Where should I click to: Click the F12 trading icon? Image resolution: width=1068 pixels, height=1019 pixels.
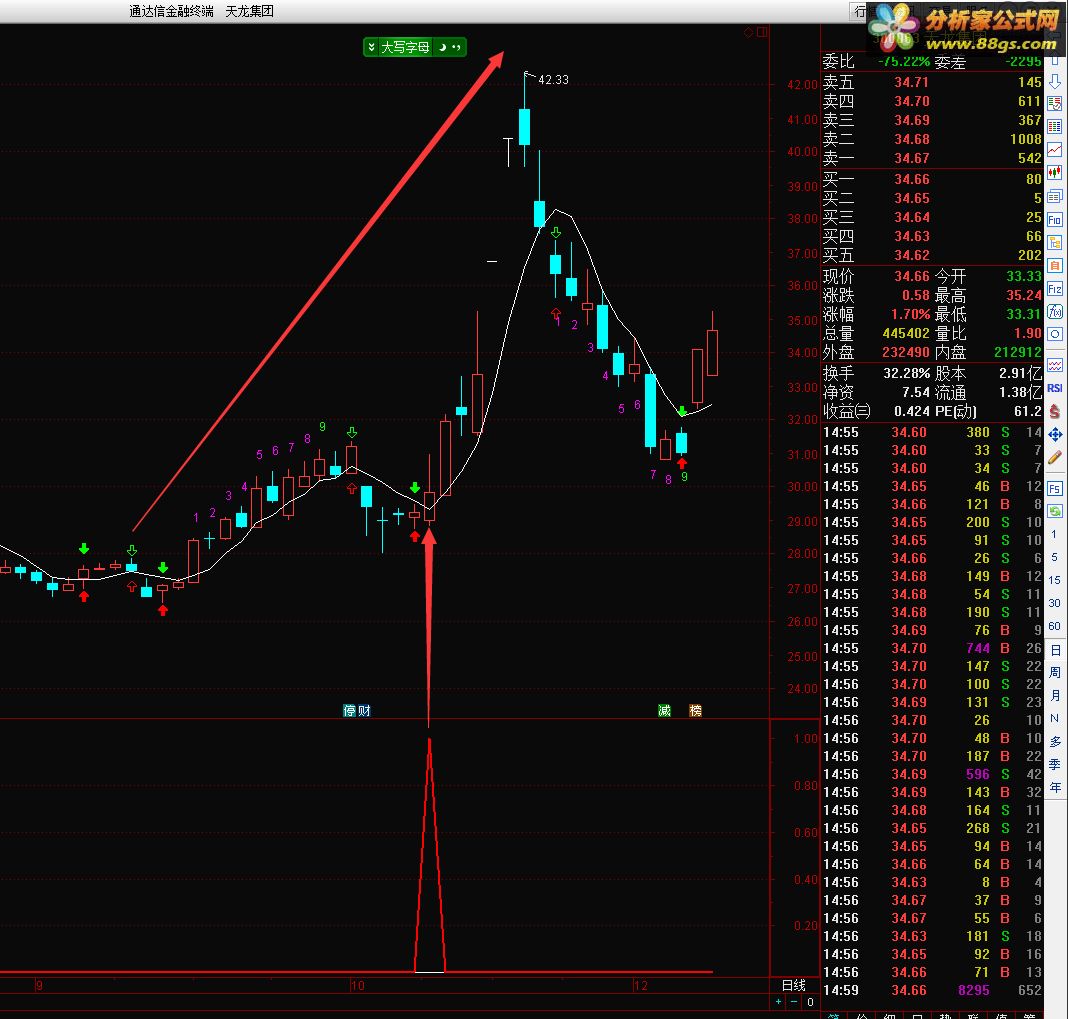click(1054, 289)
